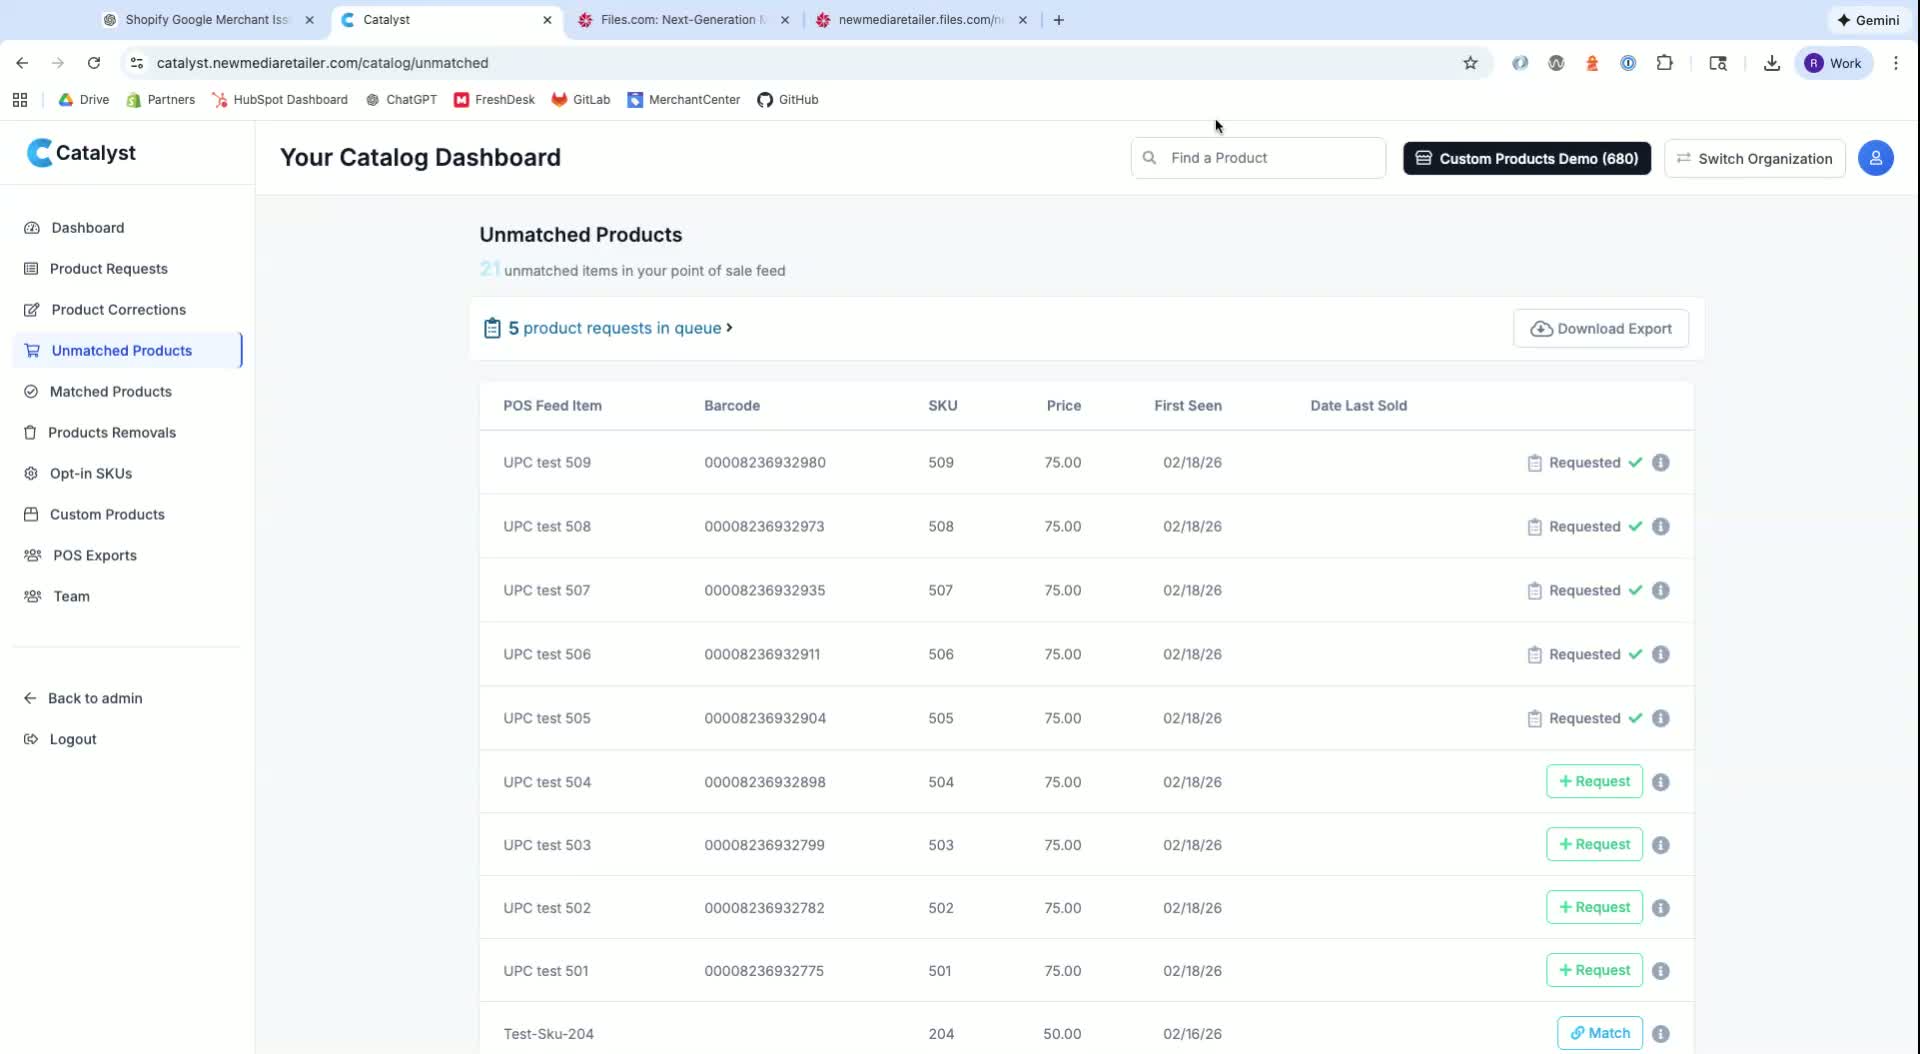Viewport: 1920px width, 1054px height.
Task: Open HubSpot Dashboard bookmark
Action: pyautogui.click(x=280, y=100)
